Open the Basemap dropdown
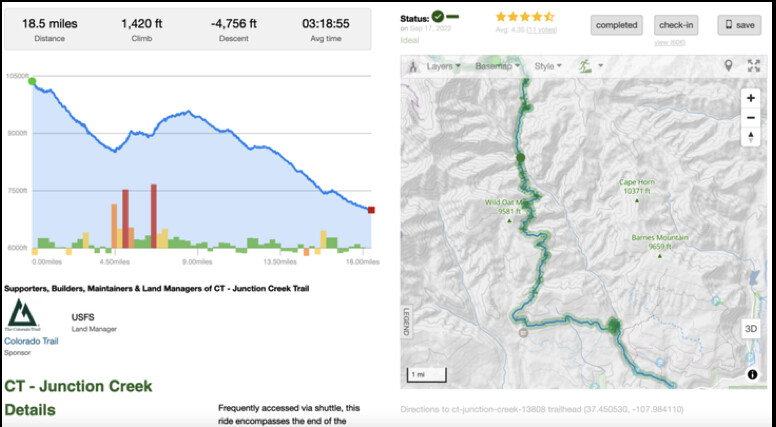The height and width of the screenshot is (427, 776). 496,66
